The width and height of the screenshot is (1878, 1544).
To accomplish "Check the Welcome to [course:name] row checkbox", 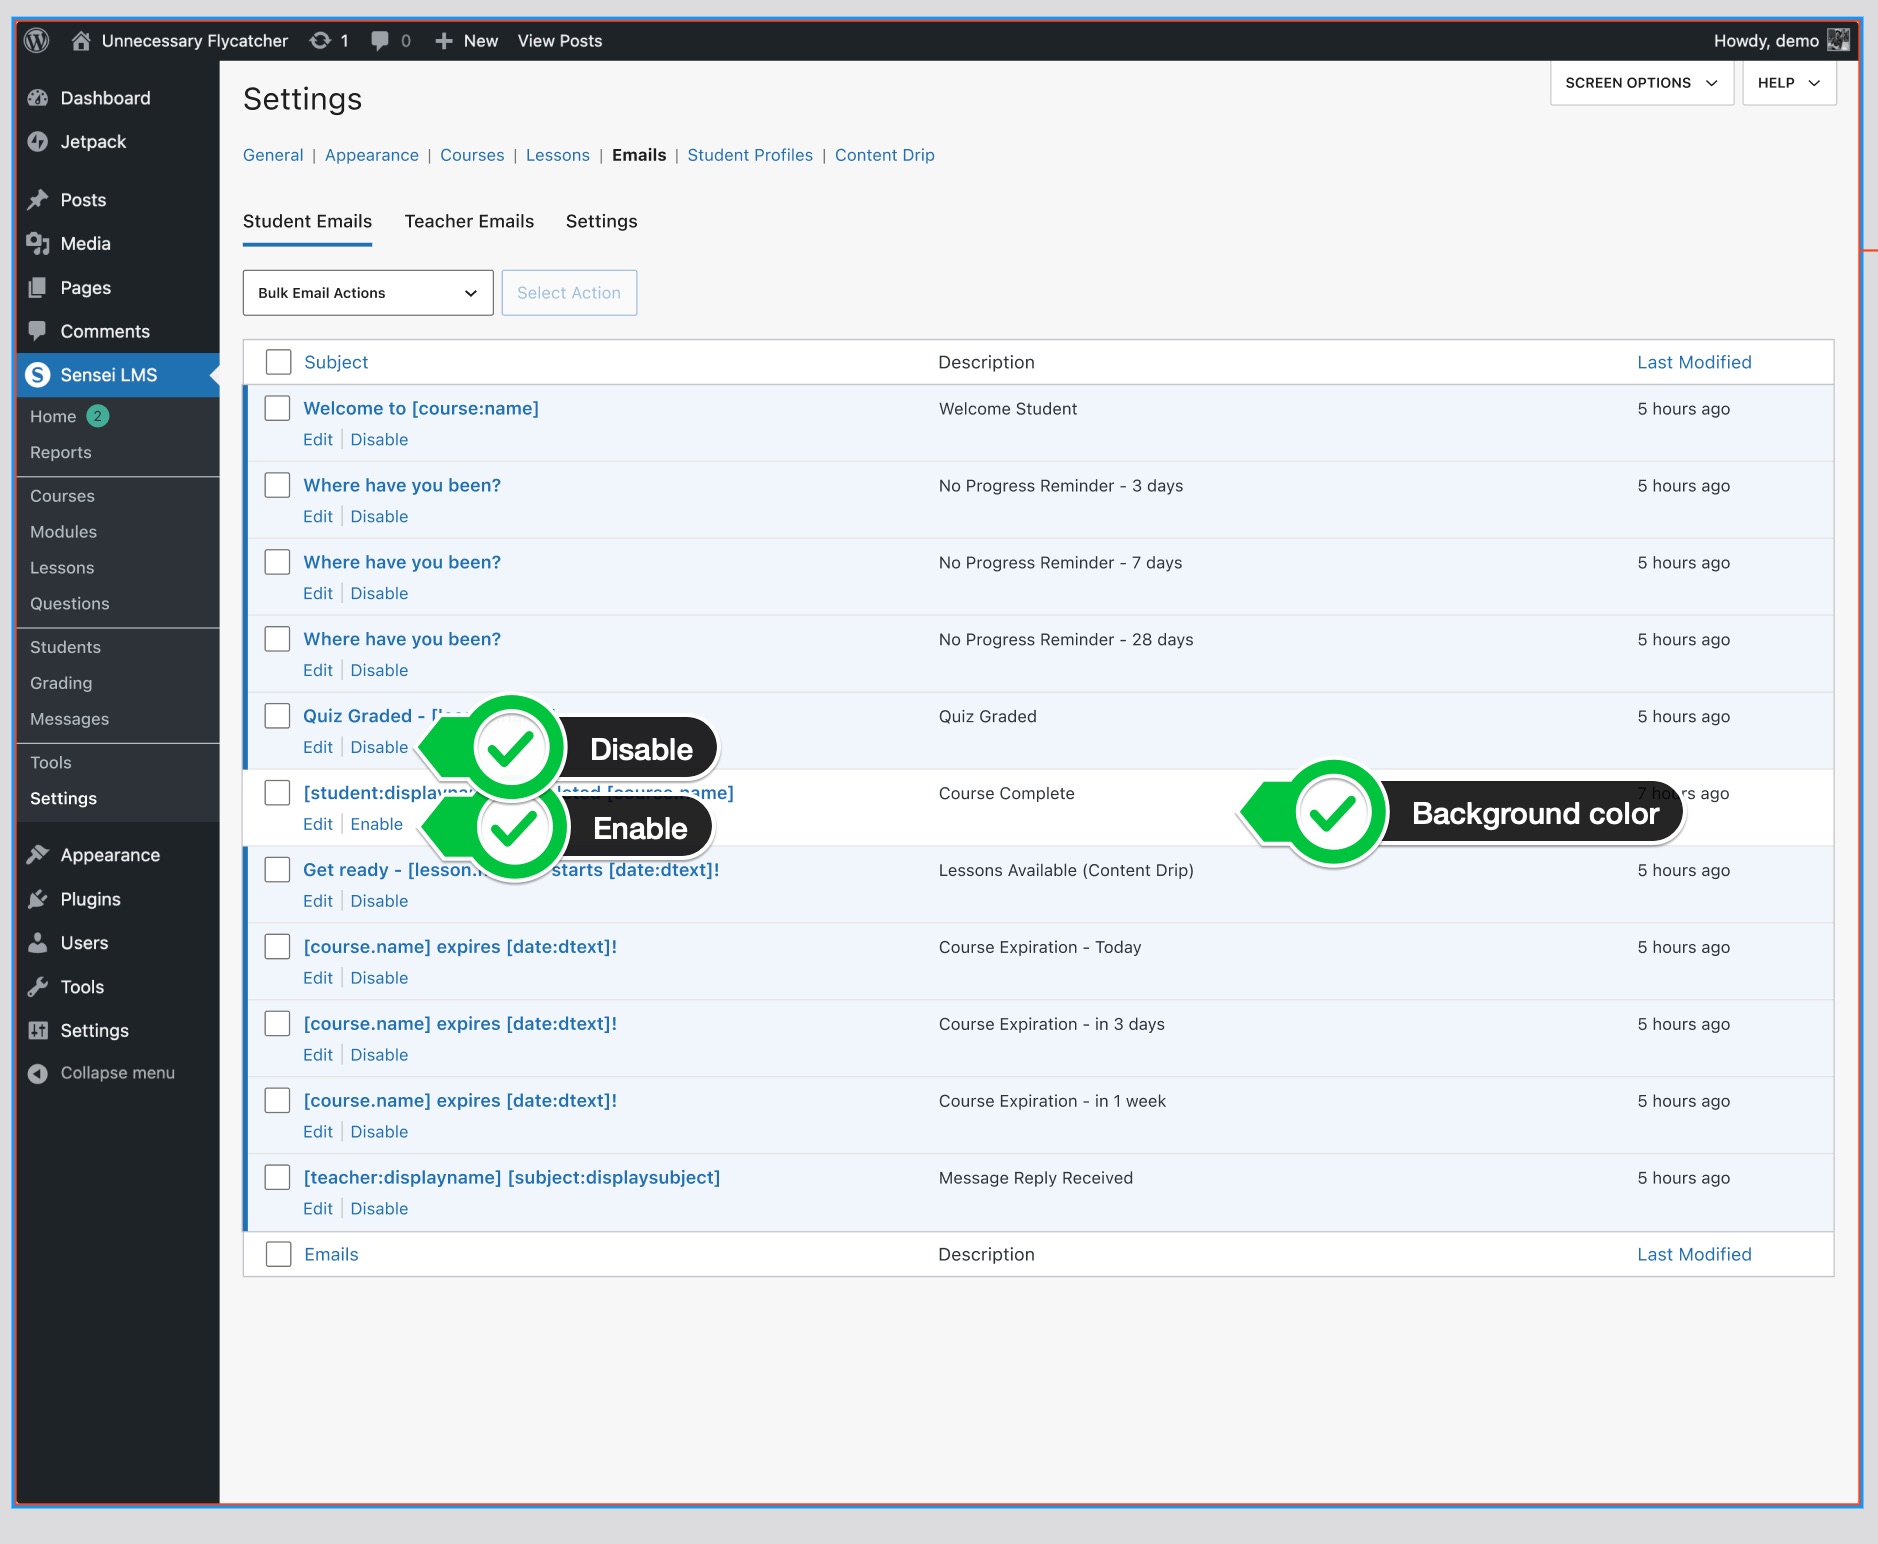I will (x=277, y=408).
